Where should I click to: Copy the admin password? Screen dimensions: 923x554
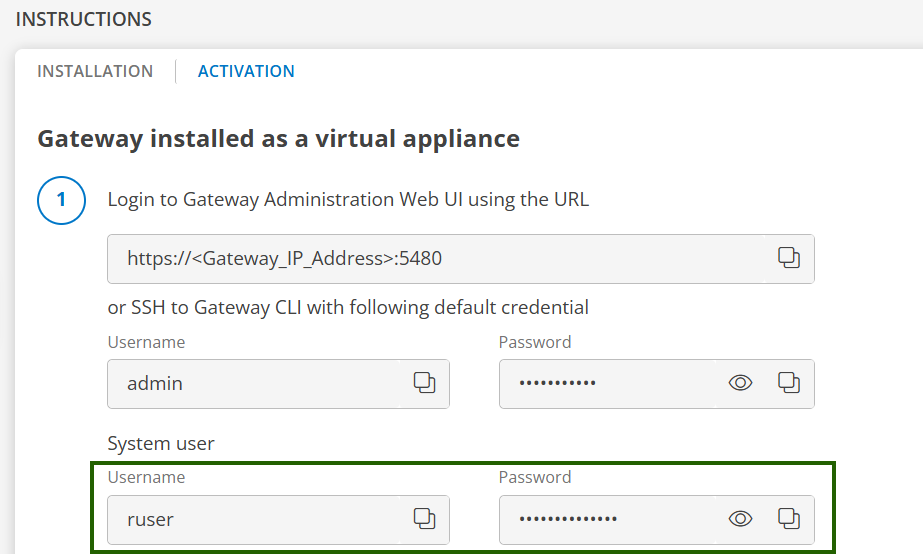[789, 382]
